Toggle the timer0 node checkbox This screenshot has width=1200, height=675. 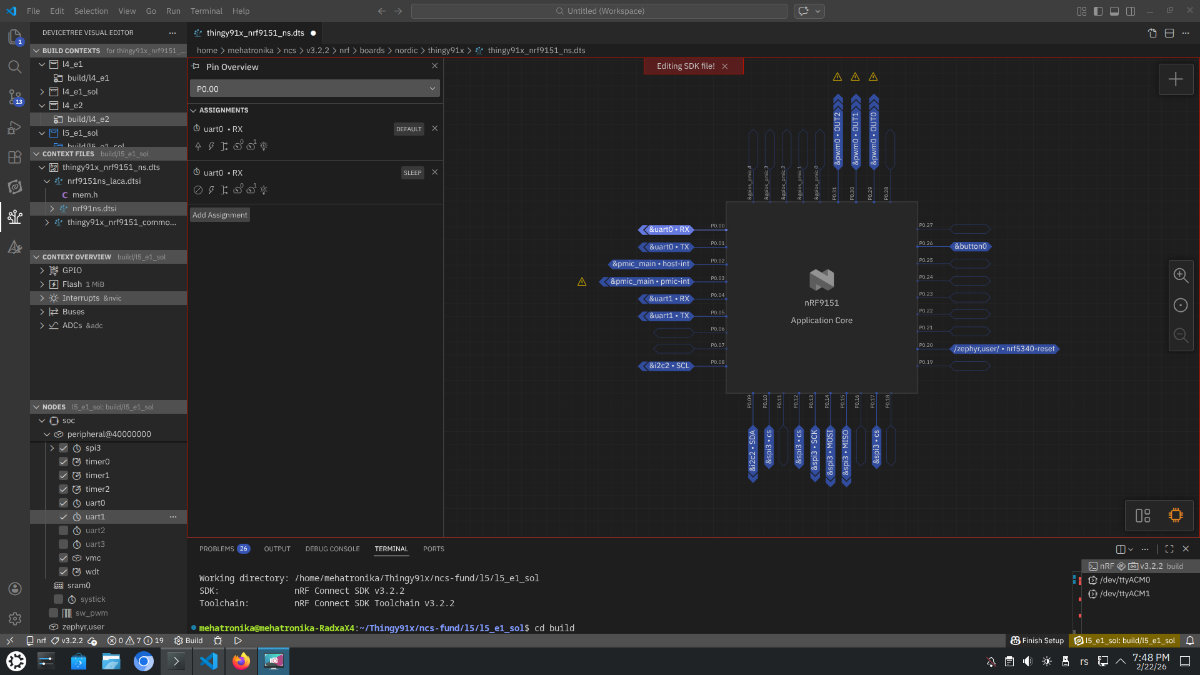coord(64,462)
